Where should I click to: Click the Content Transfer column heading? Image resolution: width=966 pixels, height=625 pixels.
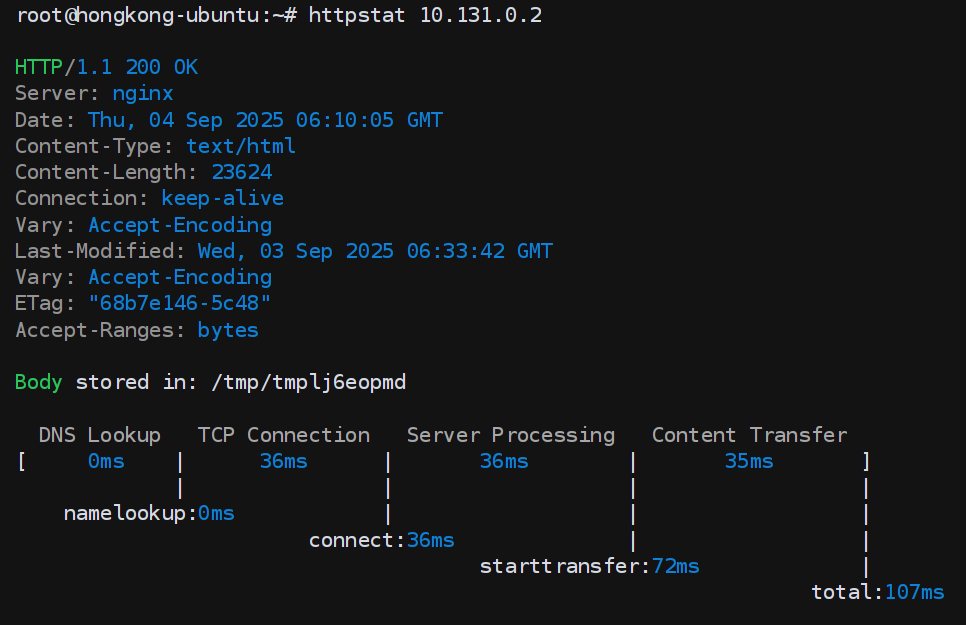click(x=750, y=435)
